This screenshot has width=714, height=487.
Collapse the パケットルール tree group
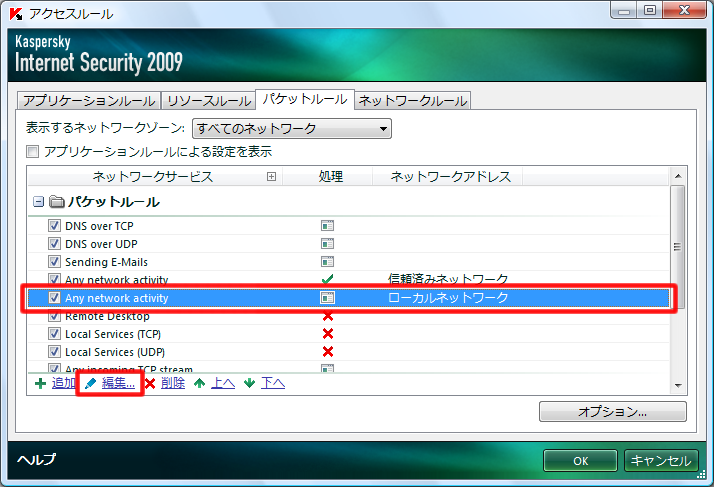[38, 202]
